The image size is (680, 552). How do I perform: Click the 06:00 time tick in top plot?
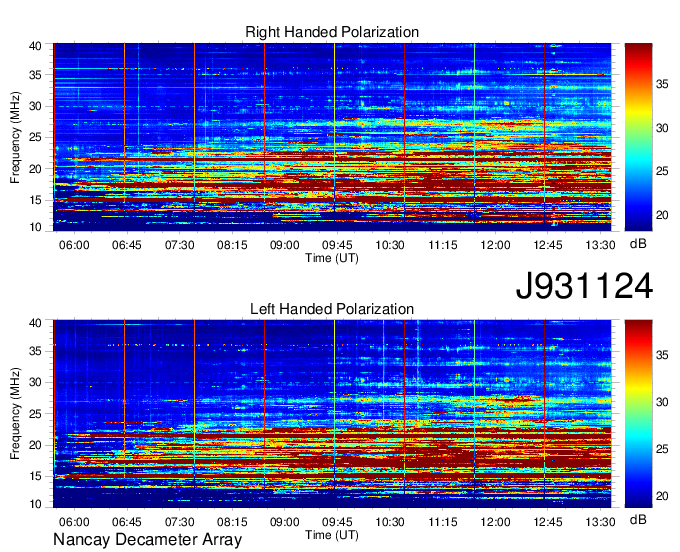pyautogui.click(x=74, y=245)
